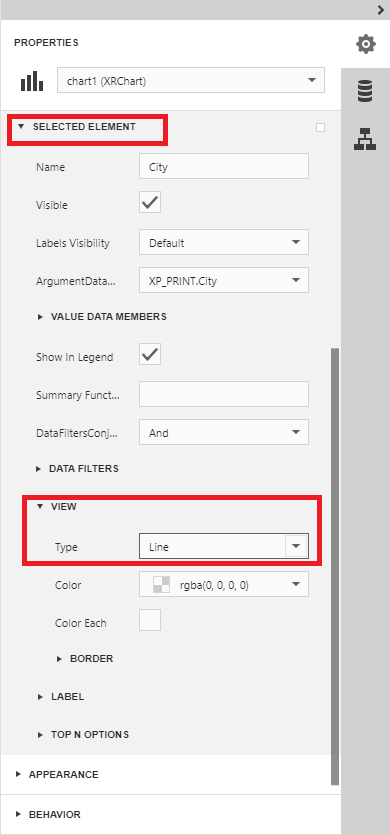The image size is (390, 835).
Task: Open the Field List database tab
Action: pyautogui.click(x=365, y=91)
